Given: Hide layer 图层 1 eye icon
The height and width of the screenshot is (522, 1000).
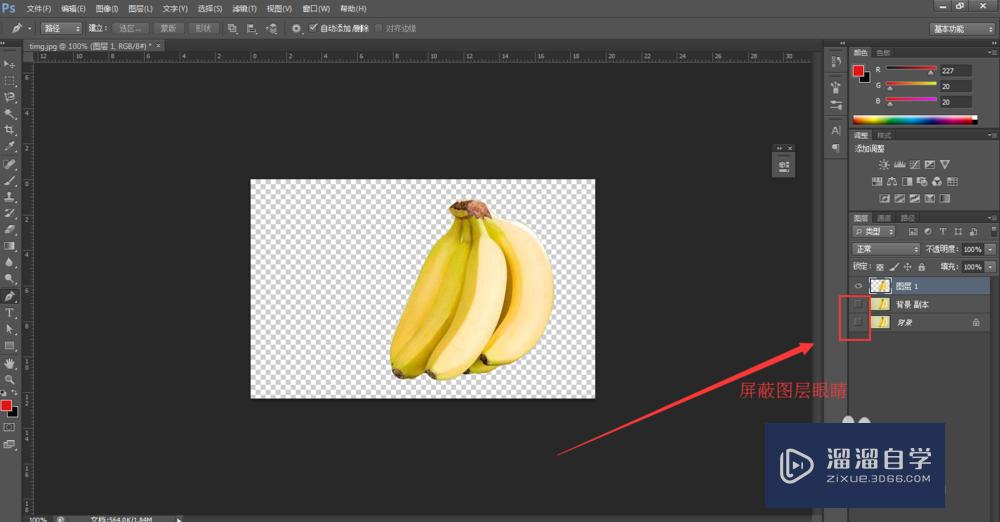Looking at the screenshot, I should coord(858,286).
